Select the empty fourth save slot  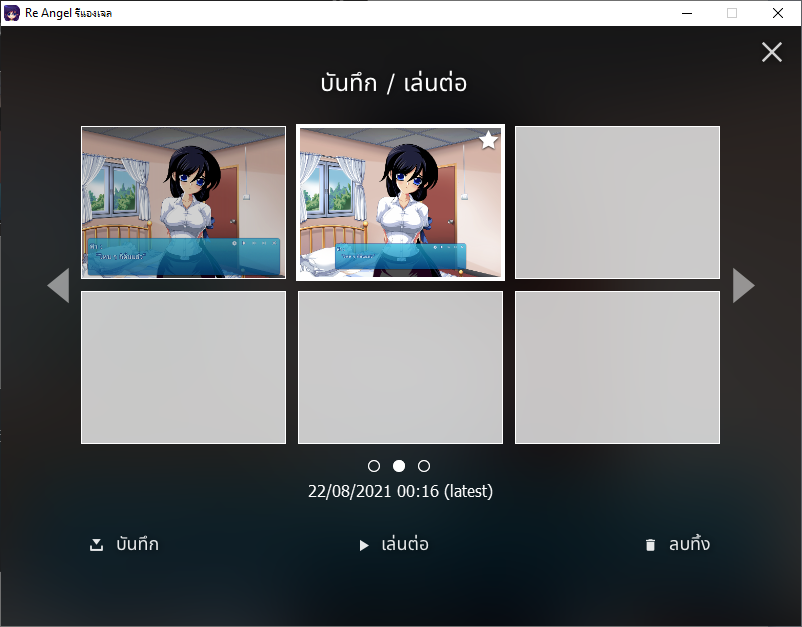point(184,367)
